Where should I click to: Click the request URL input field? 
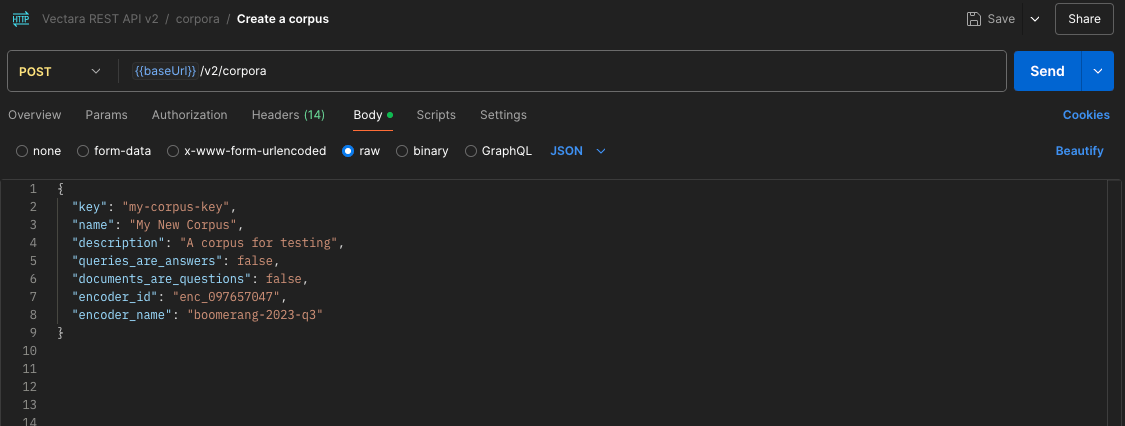click(x=560, y=72)
